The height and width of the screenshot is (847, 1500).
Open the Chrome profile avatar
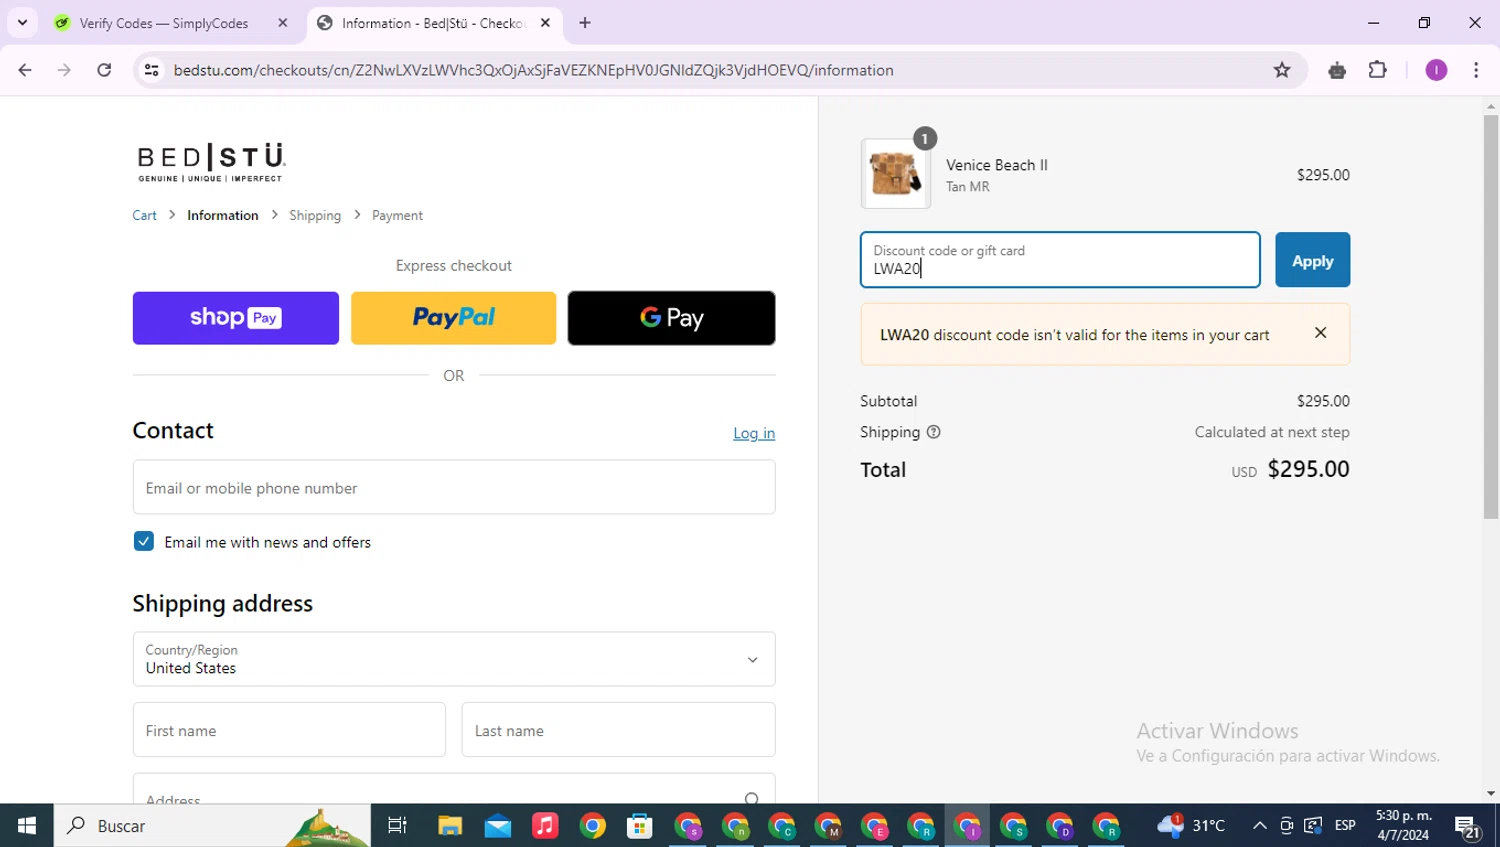(1436, 70)
